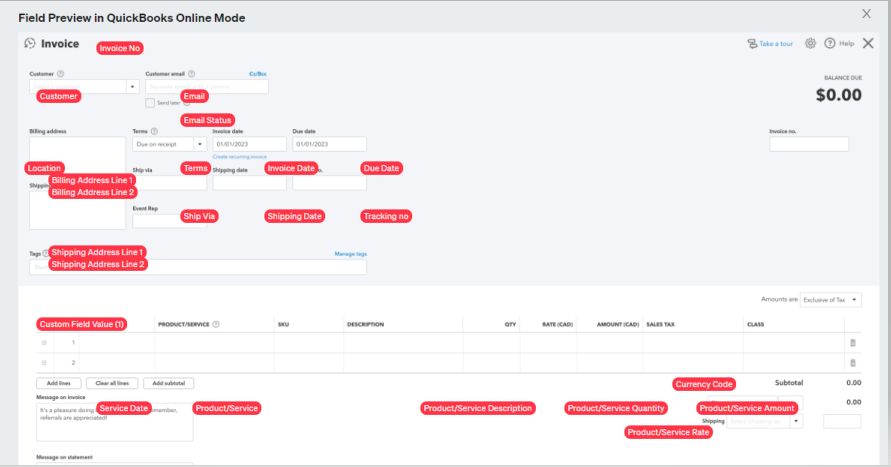Open invoice settings gear
891x467 pixels.
pyautogui.click(x=810, y=43)
